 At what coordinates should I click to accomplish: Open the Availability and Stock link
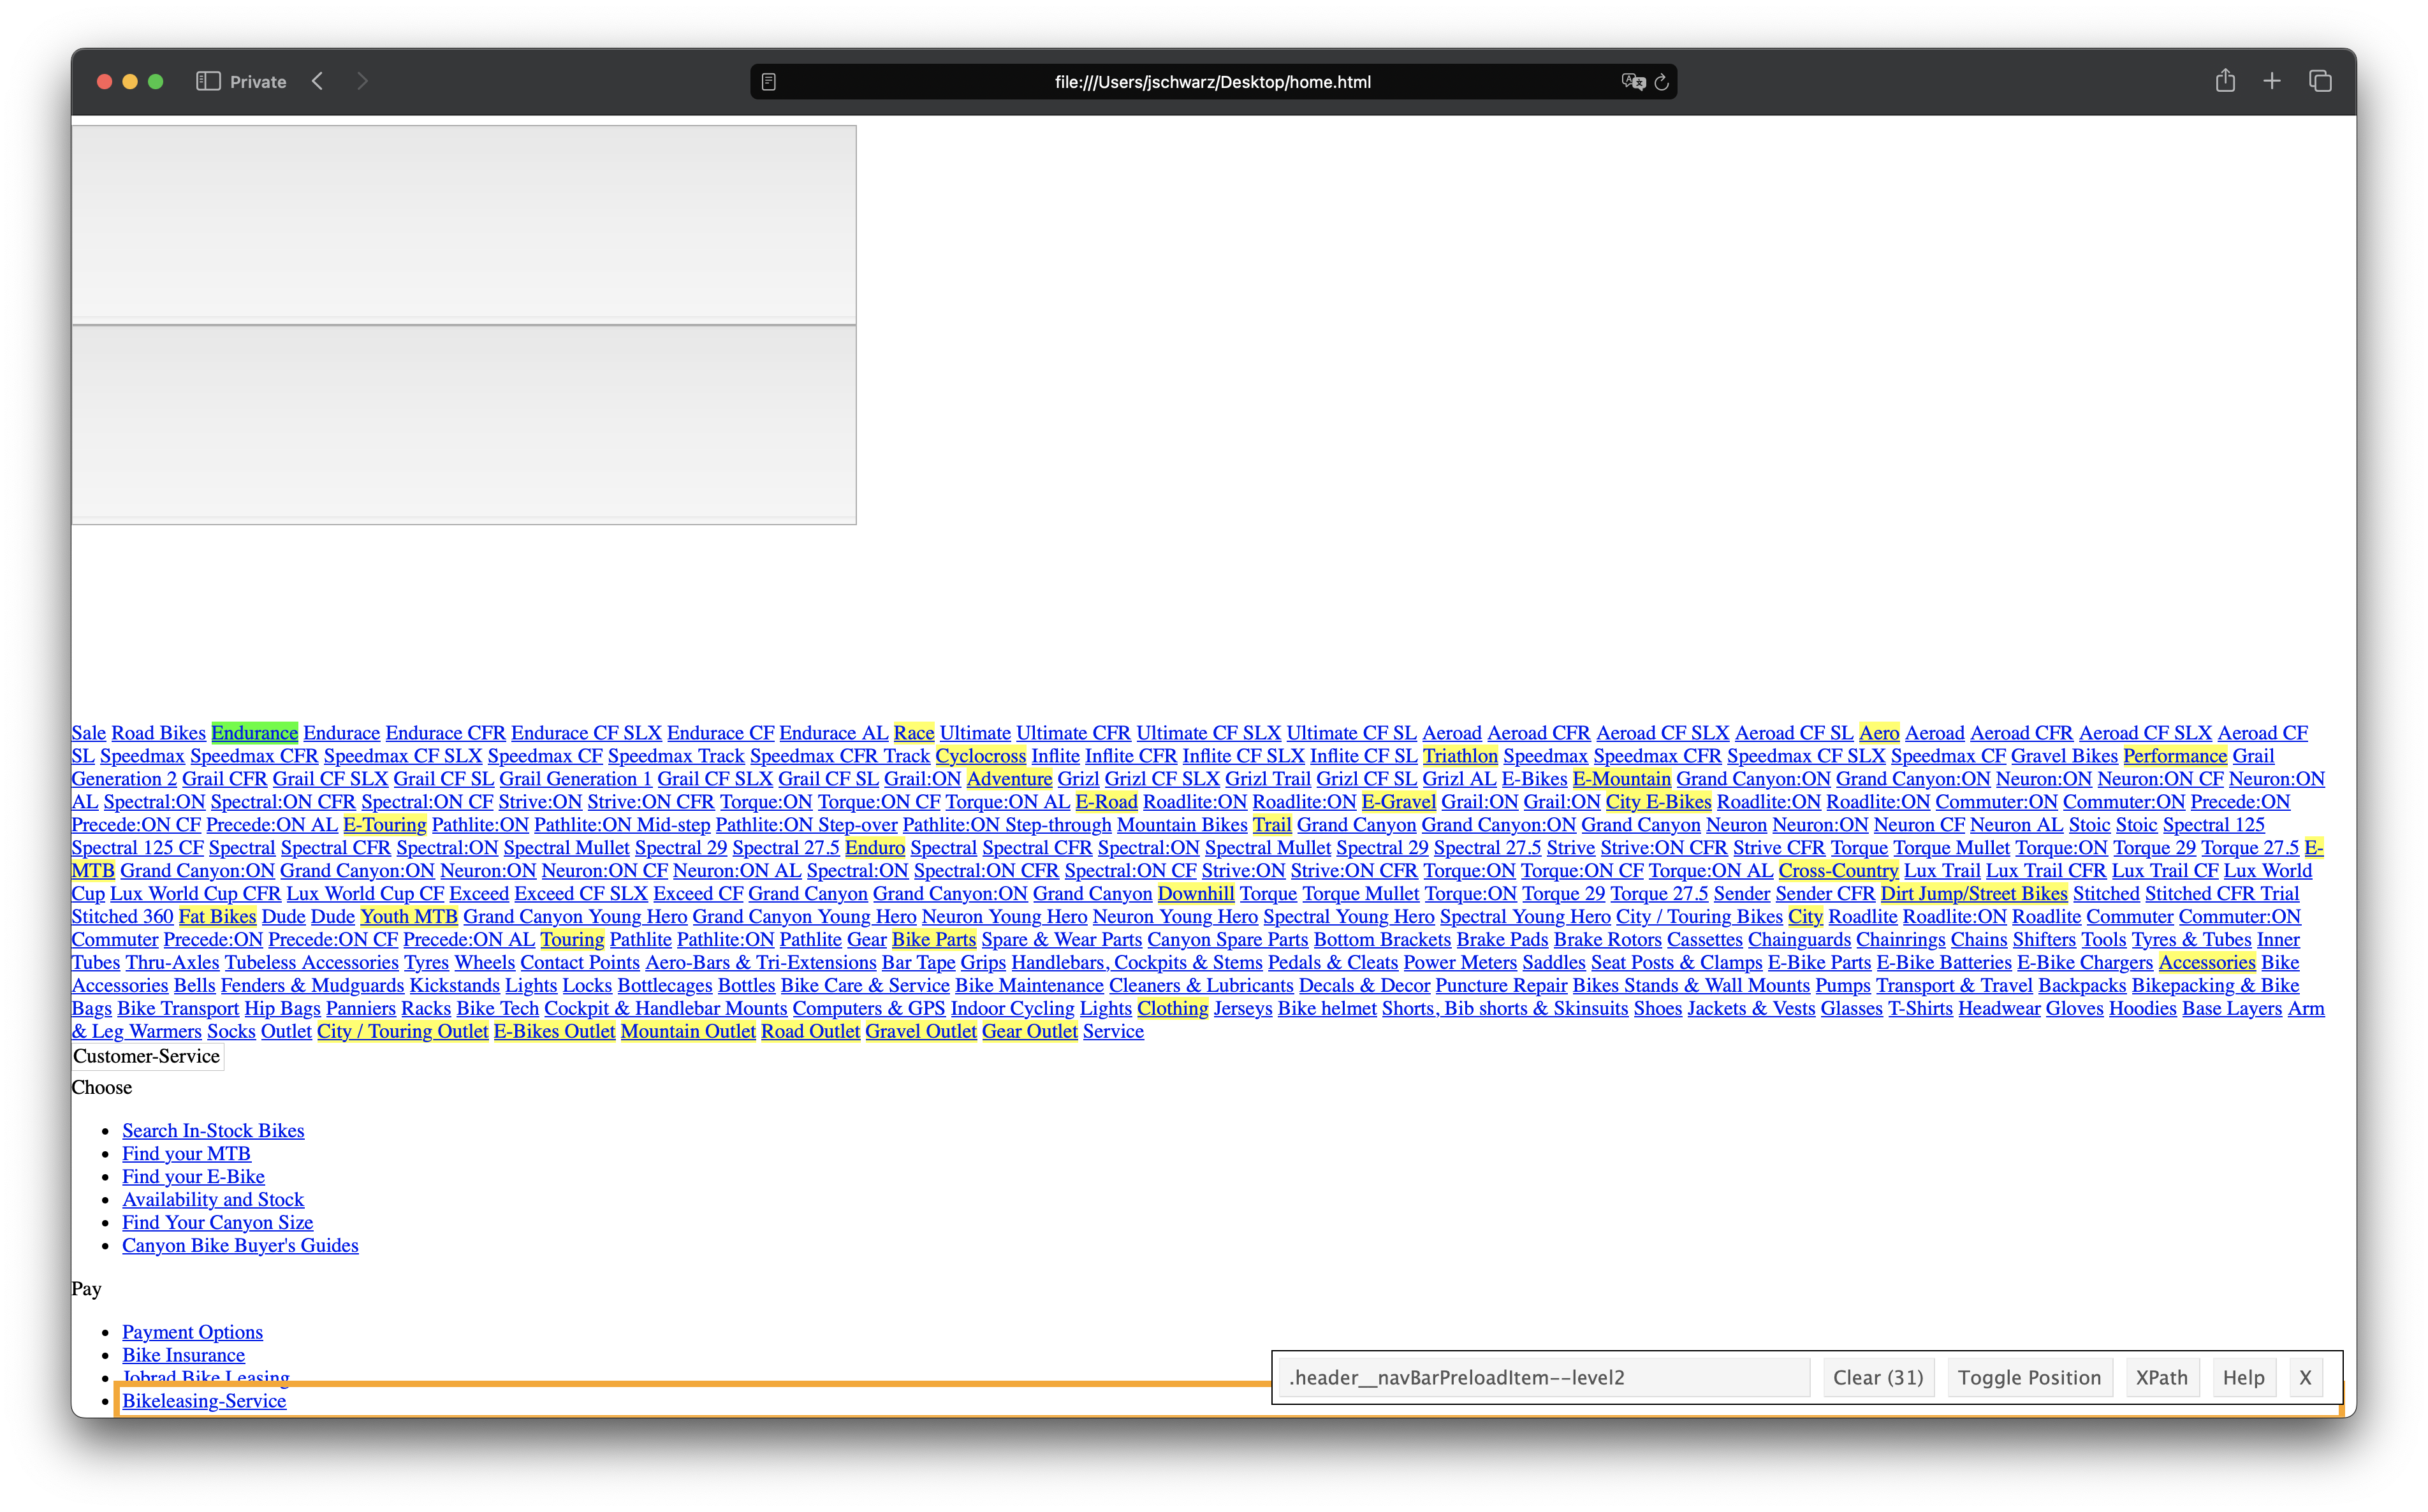[x=213, y=1200]
